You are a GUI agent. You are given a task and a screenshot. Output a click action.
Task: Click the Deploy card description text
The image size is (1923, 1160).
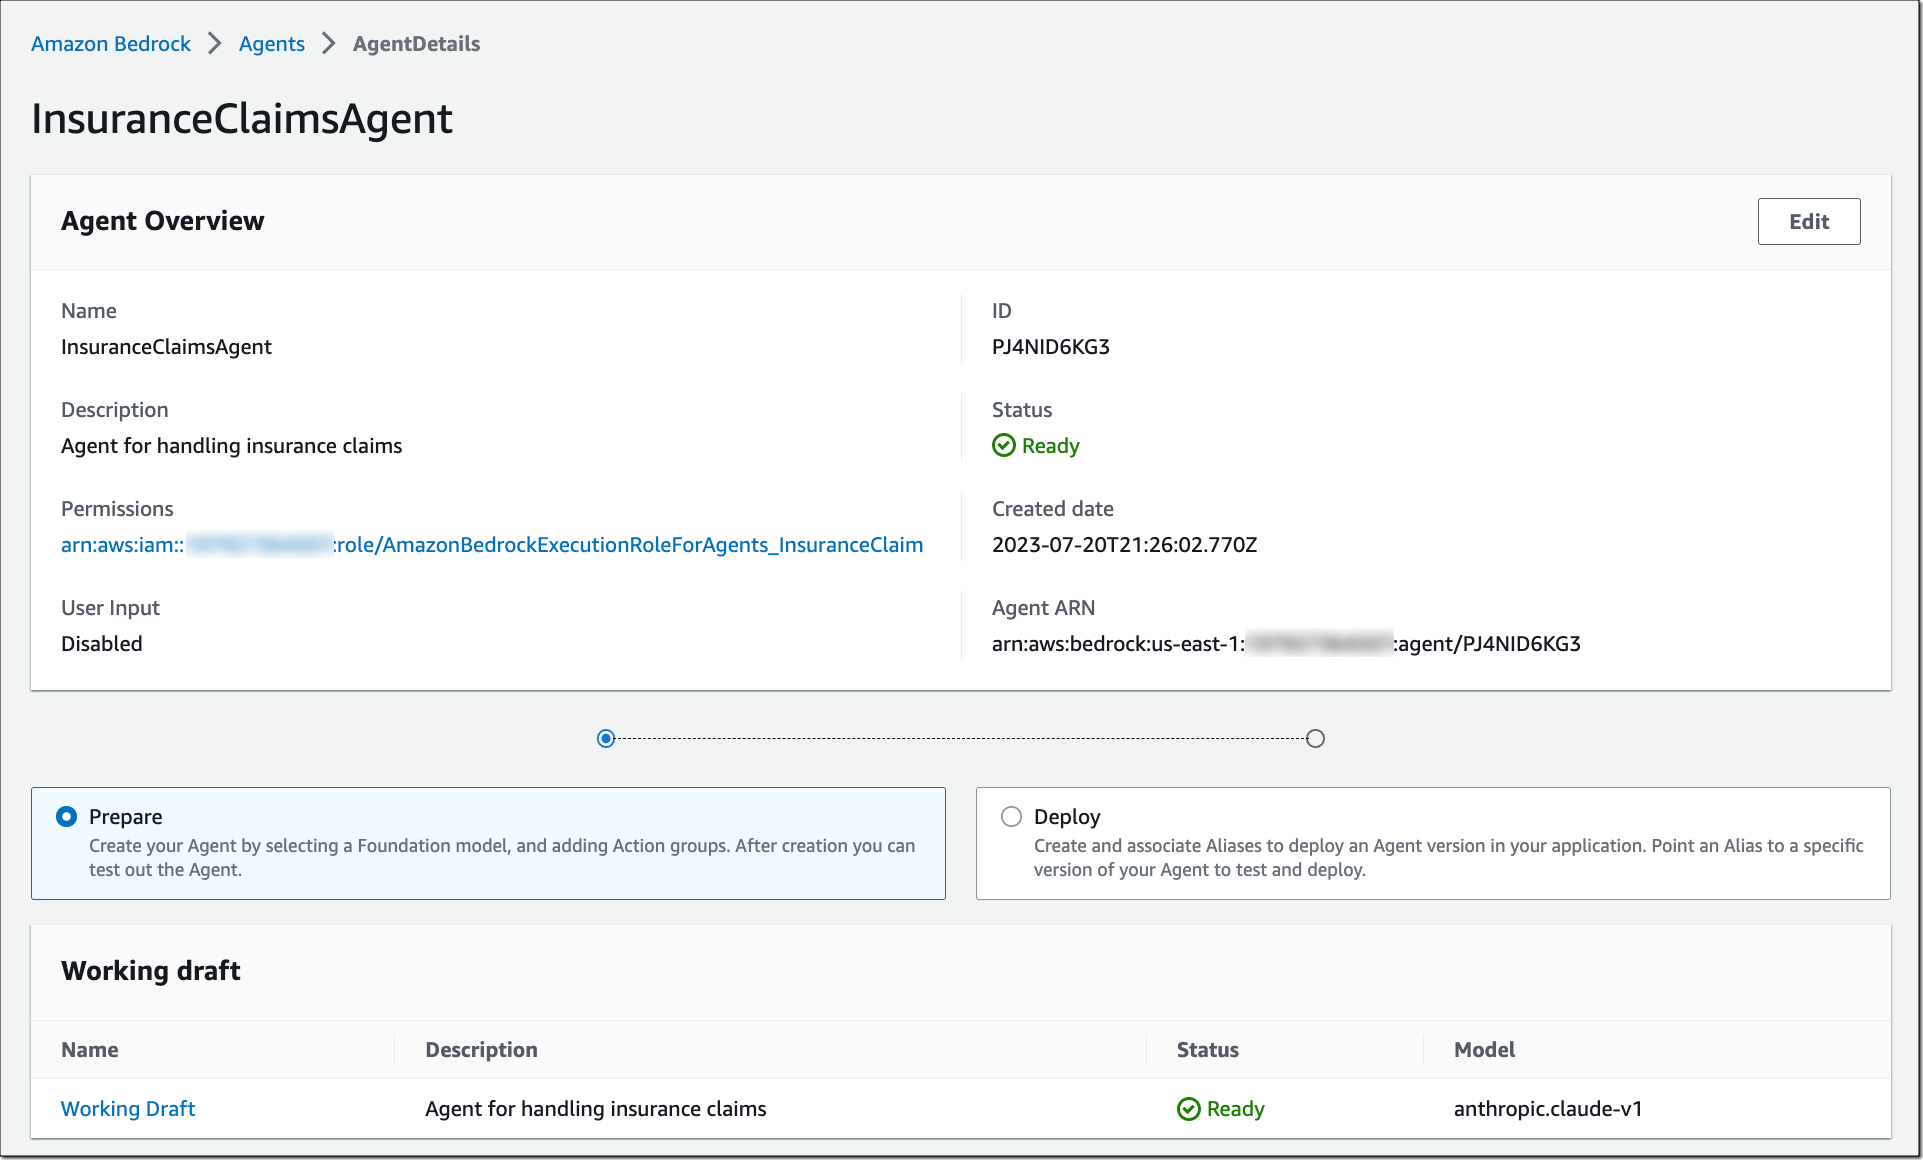1447,857
